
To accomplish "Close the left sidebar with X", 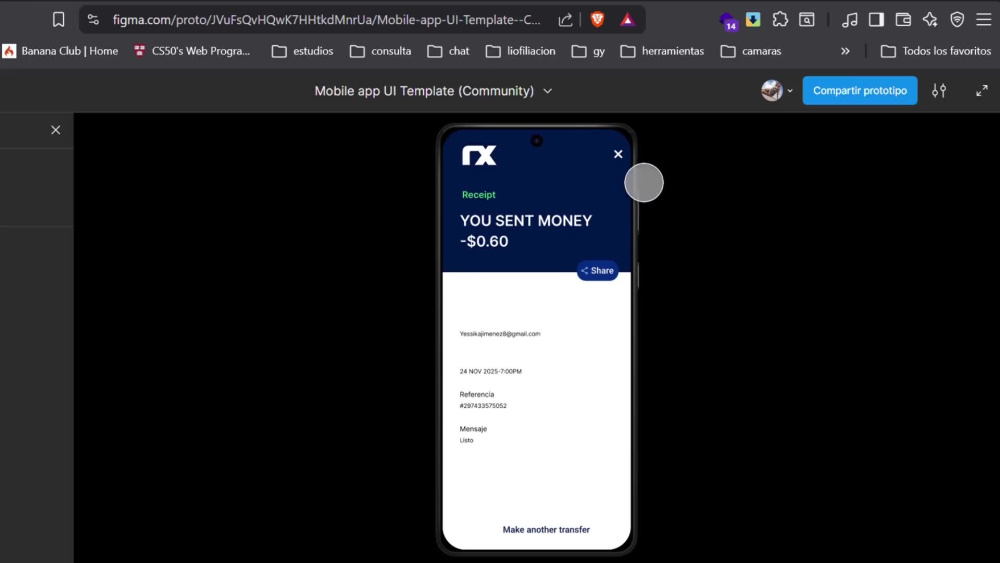I will pyautogui.click(x=55, y=130).
